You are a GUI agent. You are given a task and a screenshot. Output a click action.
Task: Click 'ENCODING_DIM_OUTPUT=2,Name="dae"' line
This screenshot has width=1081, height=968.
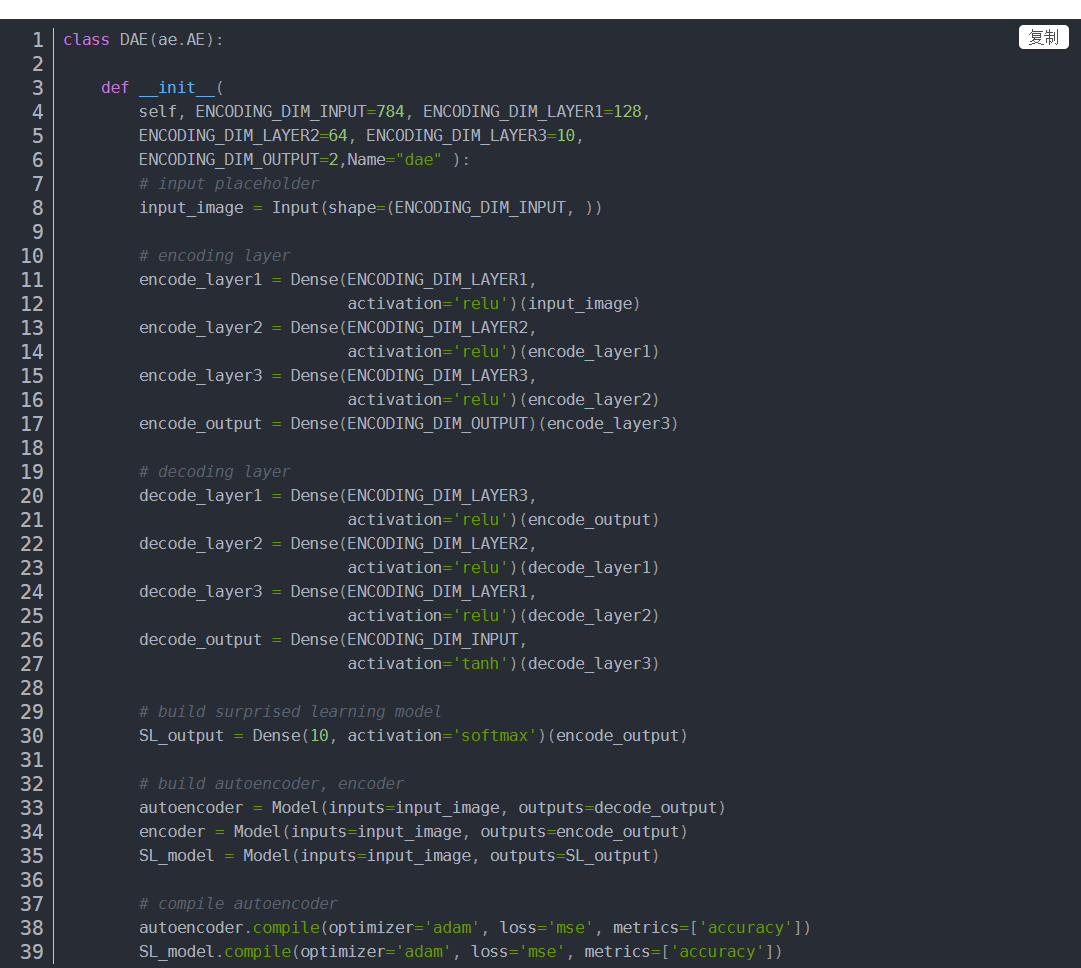click(x=304, y=160)
